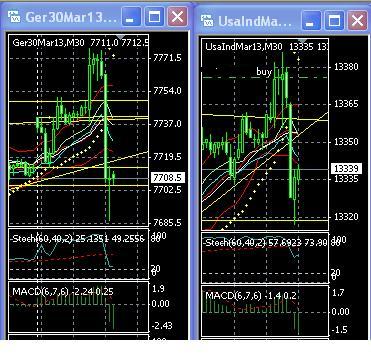Click the -1.5 MACD scale value
The width and height of the screenshot is (371, 361).
(340, 330)
